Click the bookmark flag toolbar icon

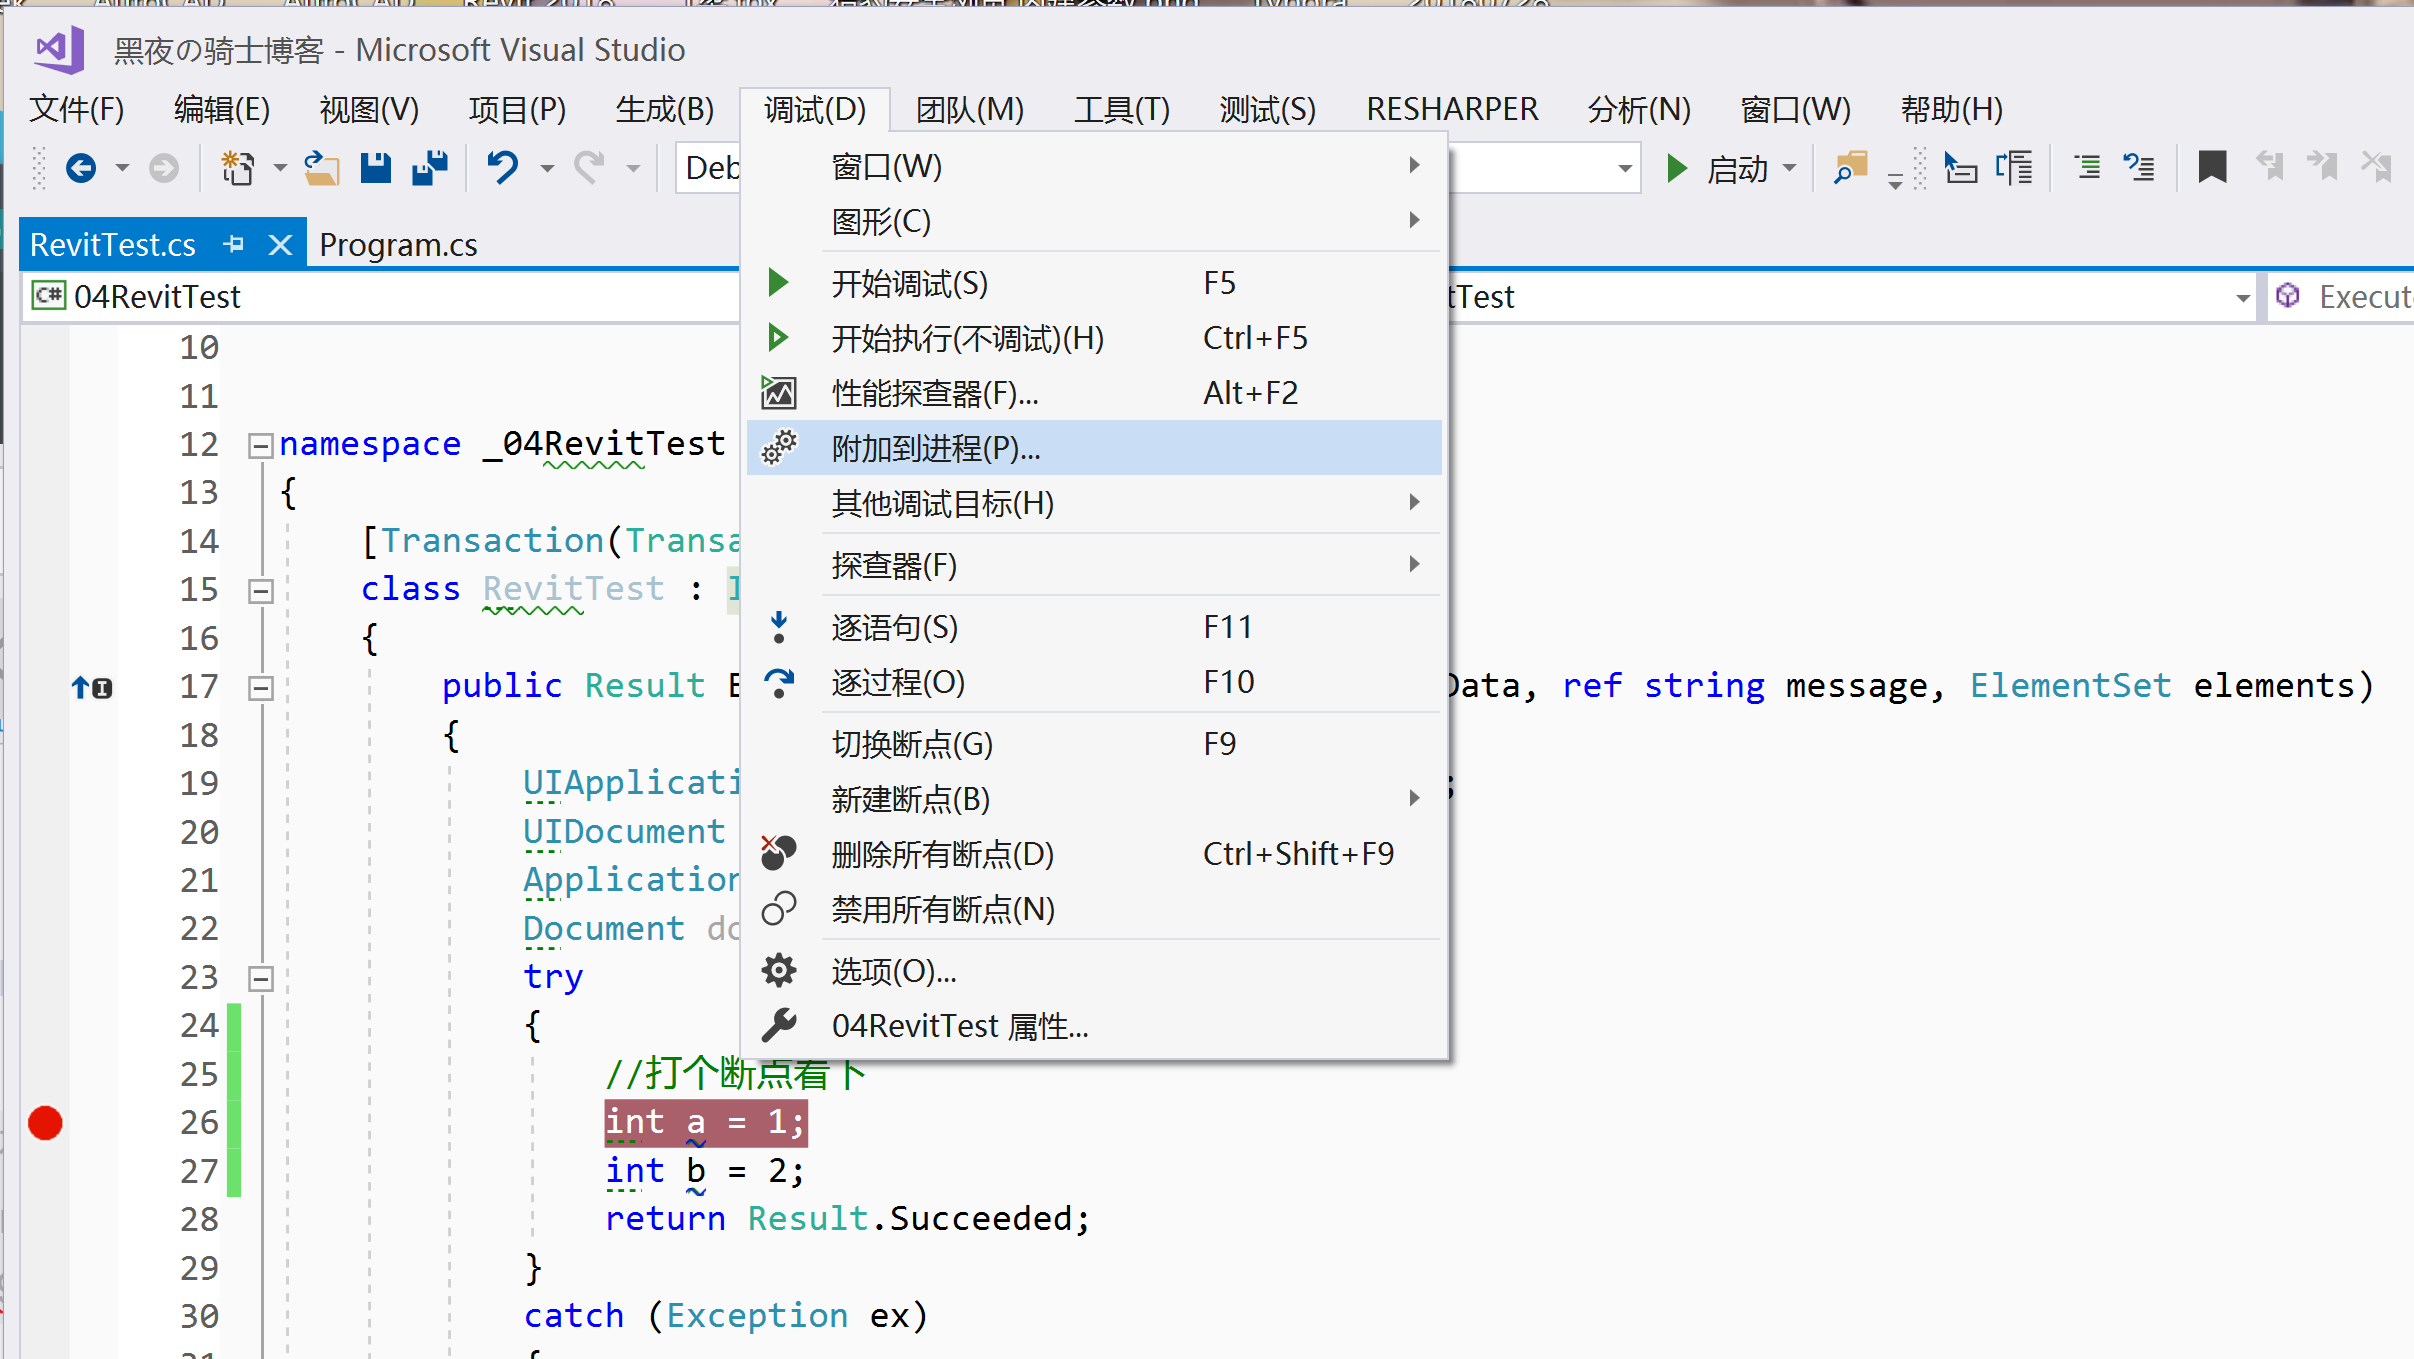2212,168
